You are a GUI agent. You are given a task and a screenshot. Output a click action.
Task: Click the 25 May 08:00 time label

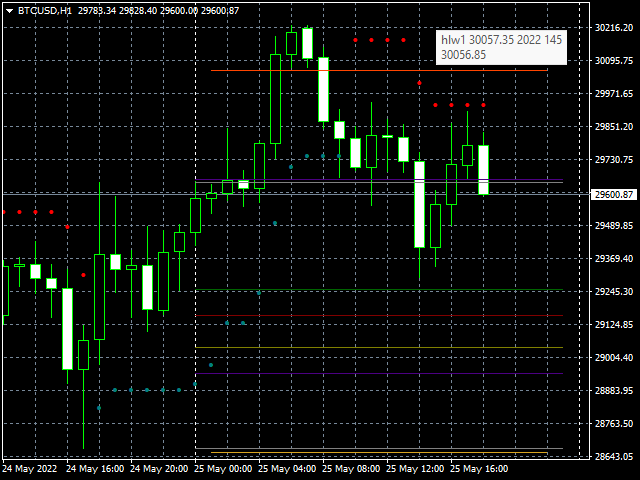pos(351,469)
